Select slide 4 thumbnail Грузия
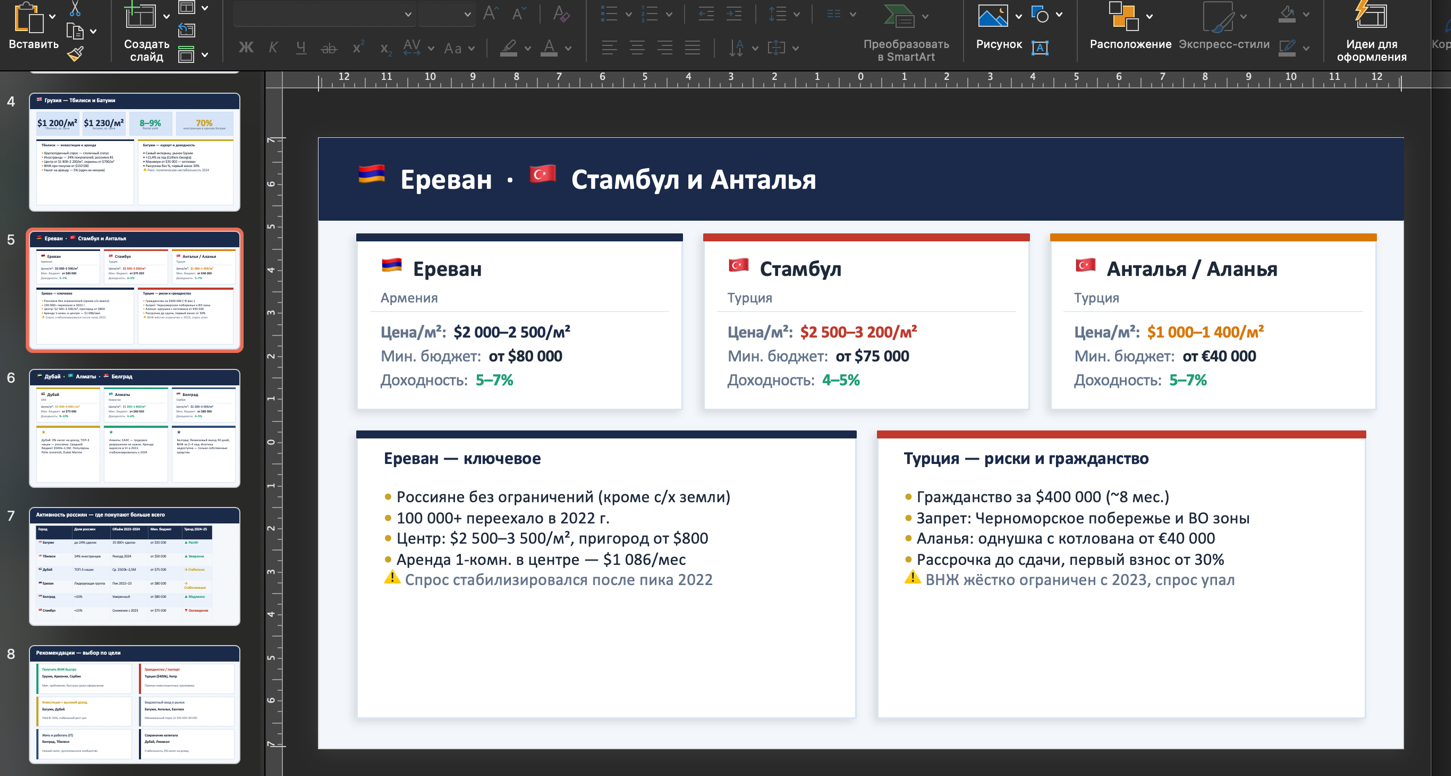The height and width of the screenshot is (776, 1451). 135,151
